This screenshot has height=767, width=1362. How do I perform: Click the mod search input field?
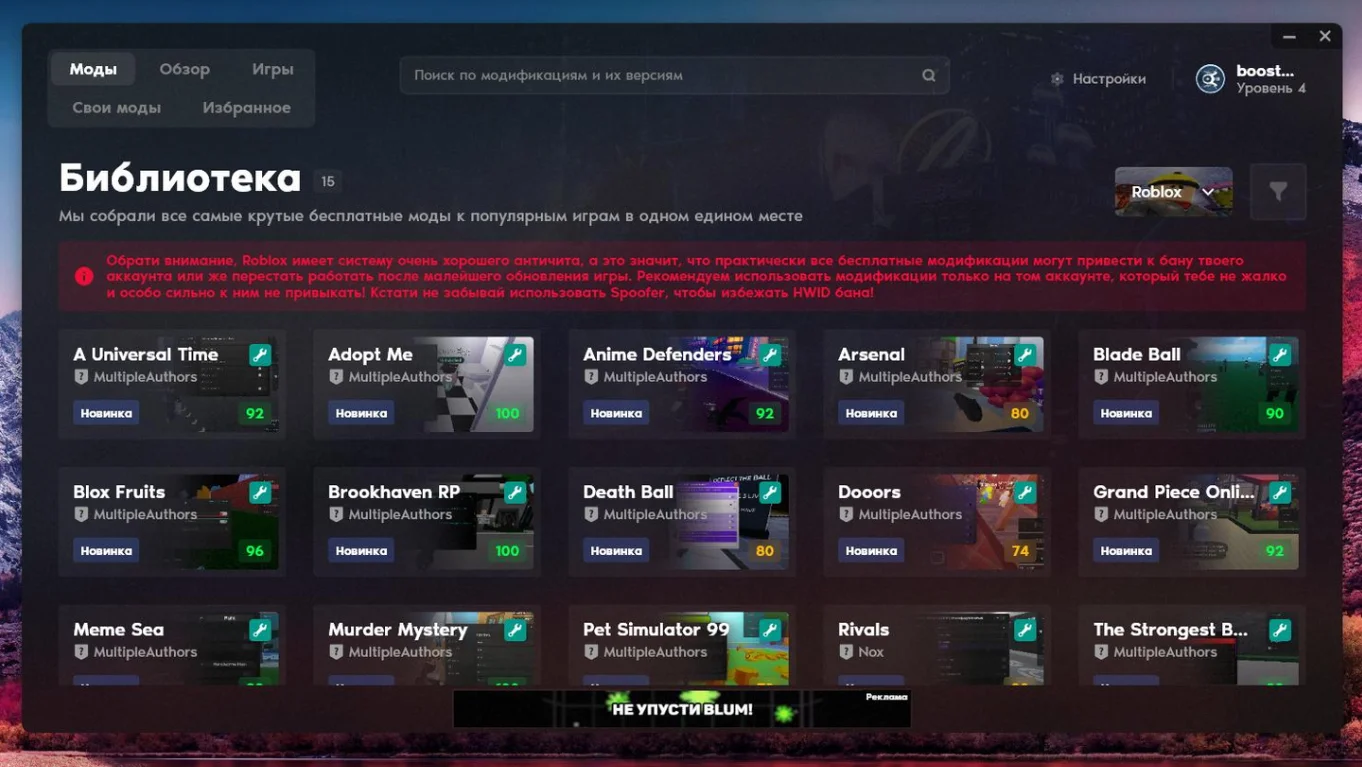coord(660,75)
